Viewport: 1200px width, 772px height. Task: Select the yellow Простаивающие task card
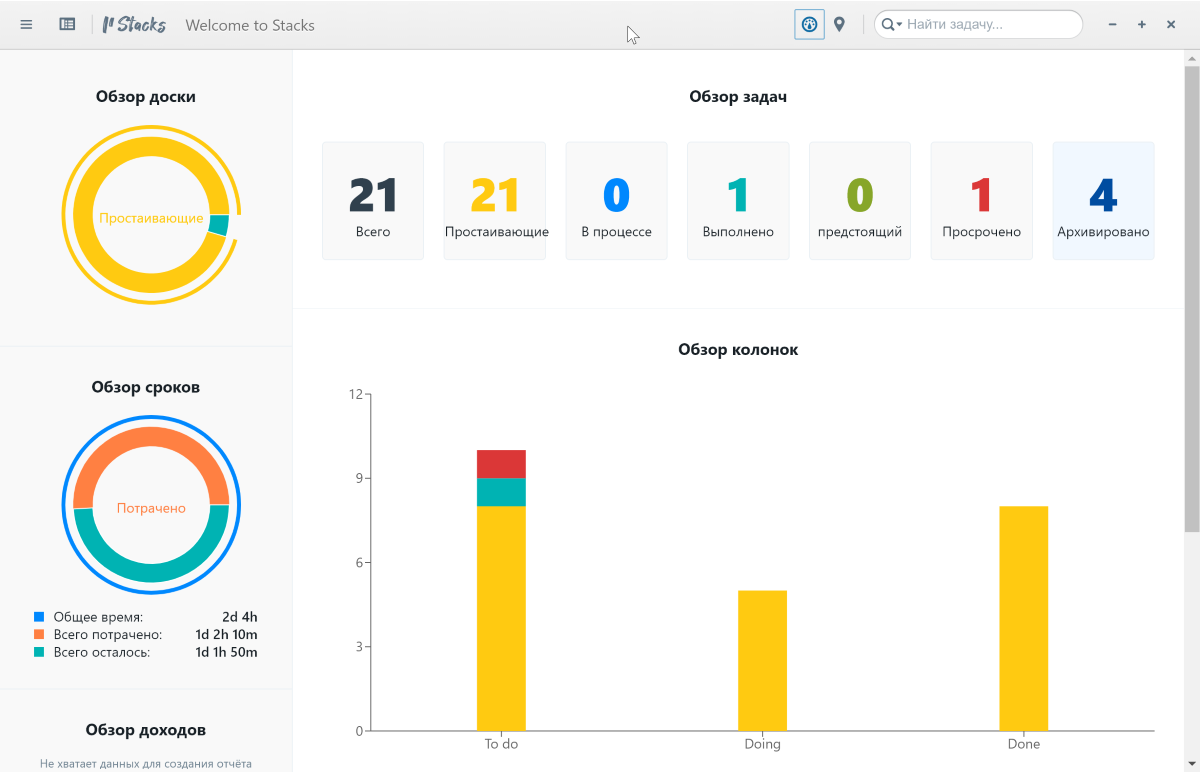495,201
